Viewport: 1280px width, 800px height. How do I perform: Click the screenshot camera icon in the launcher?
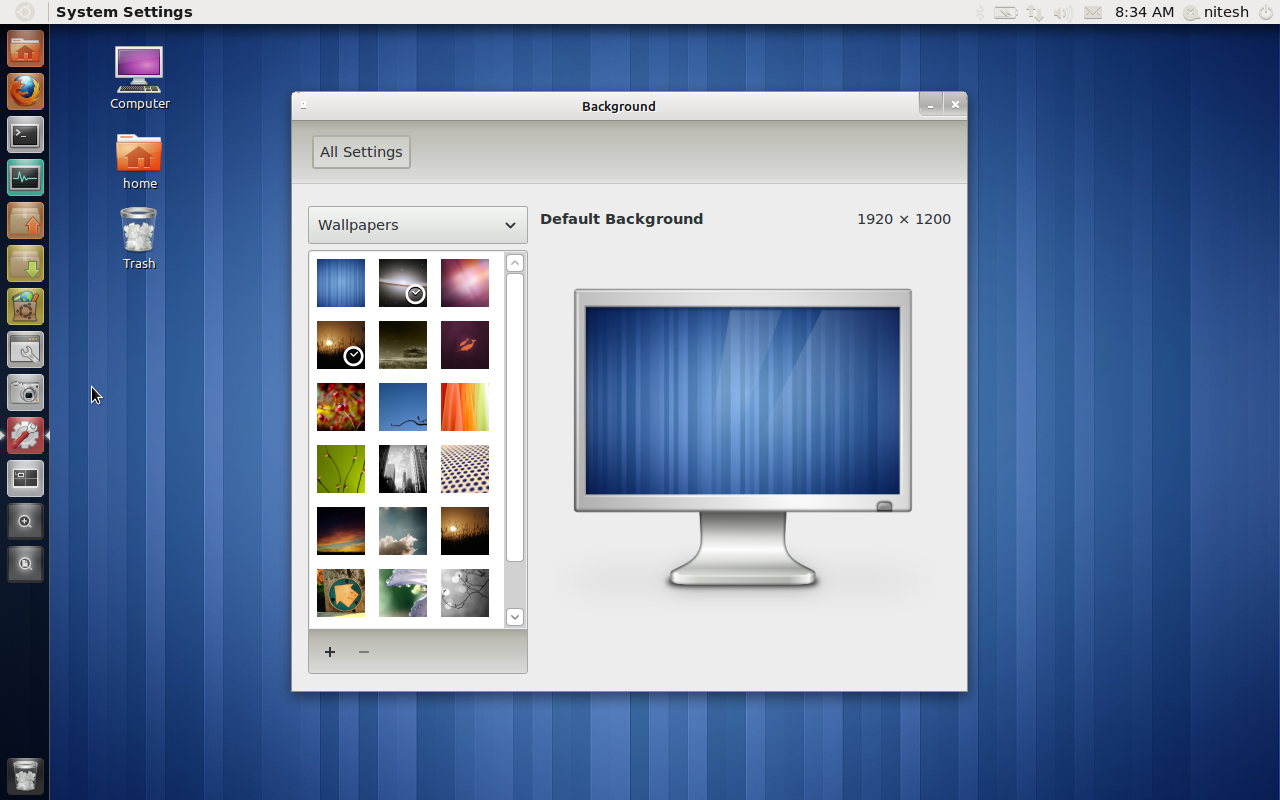point(25,392)
